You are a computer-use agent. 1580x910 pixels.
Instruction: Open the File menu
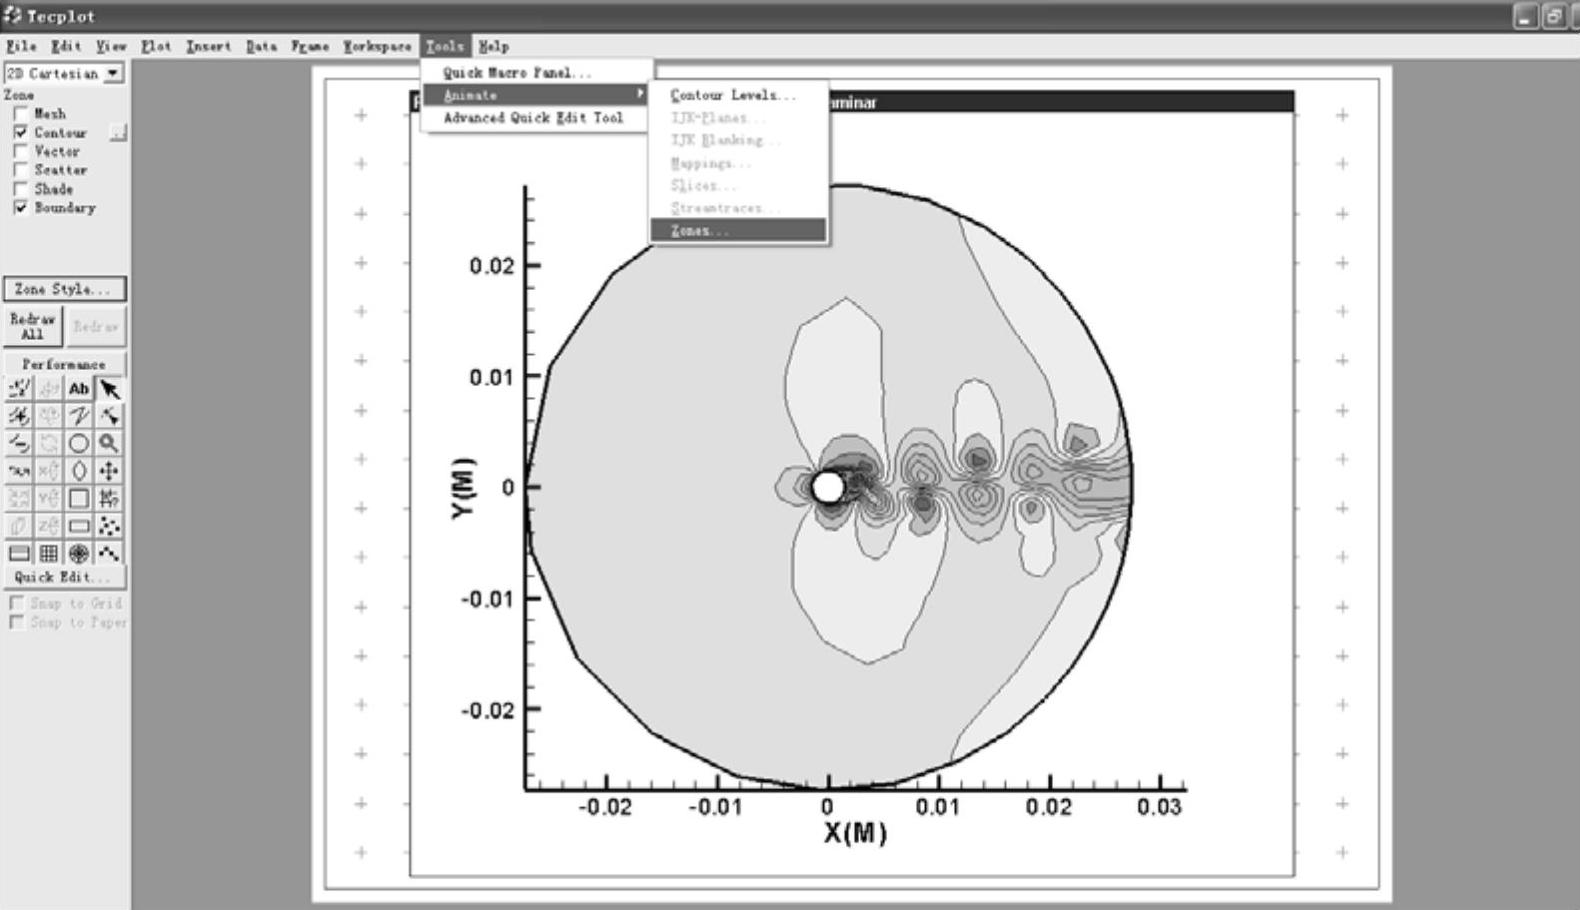pos(21,46)
